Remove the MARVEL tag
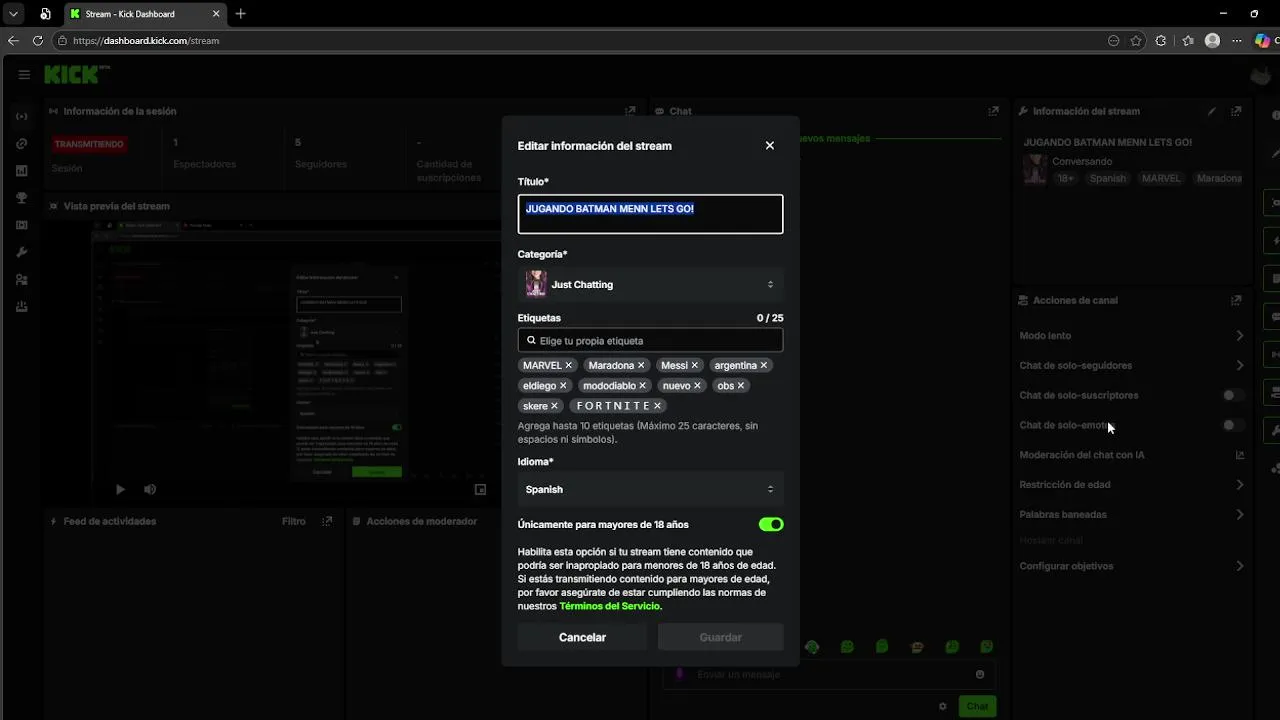The image size is (1280, 720). (x=569, y=366)
